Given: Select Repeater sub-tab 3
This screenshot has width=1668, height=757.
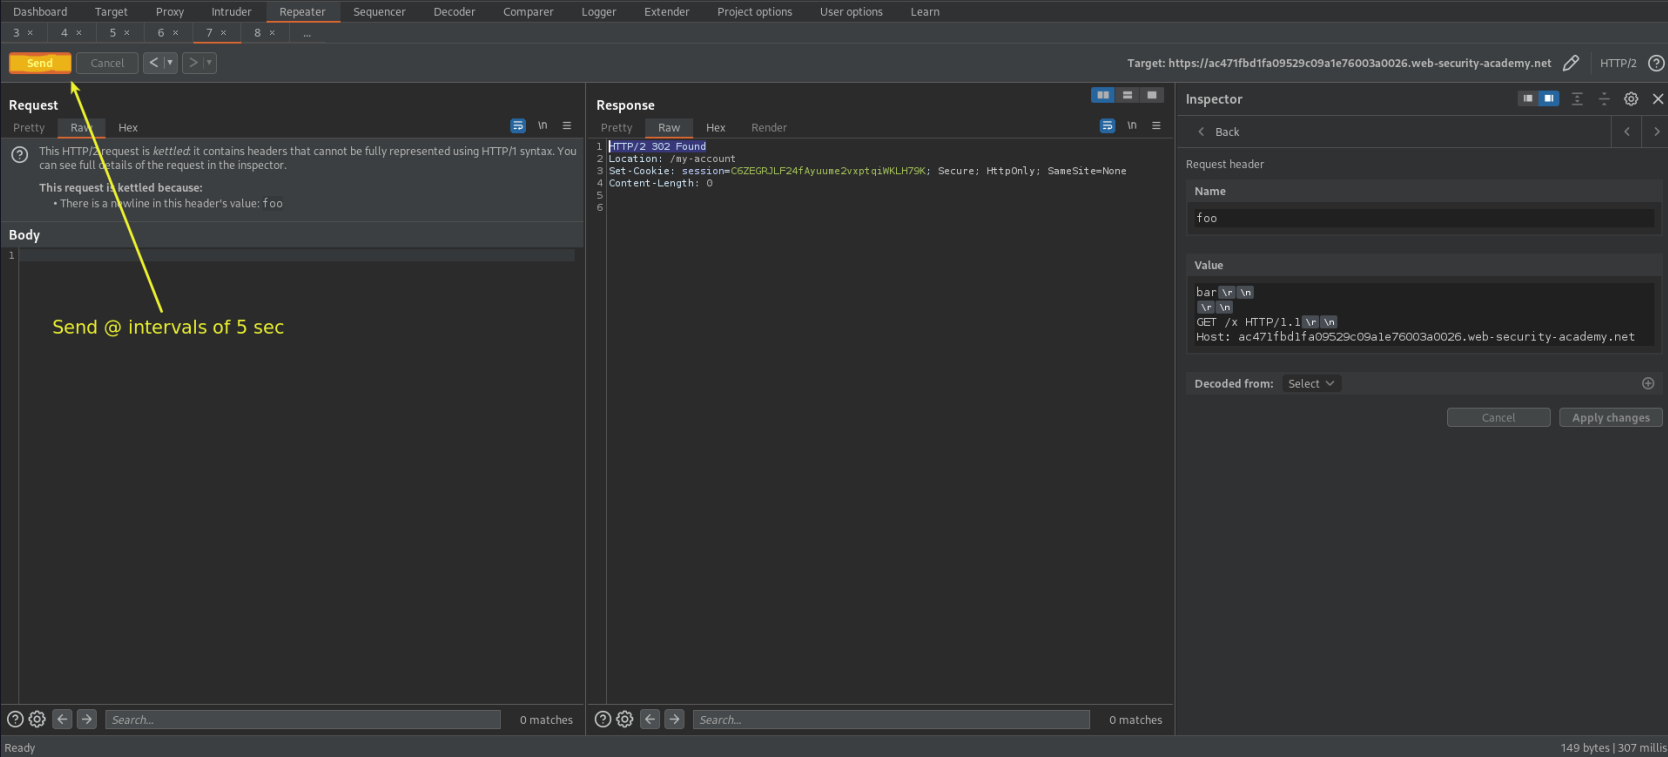Looking at the screenshot, I should pos(16,33).
